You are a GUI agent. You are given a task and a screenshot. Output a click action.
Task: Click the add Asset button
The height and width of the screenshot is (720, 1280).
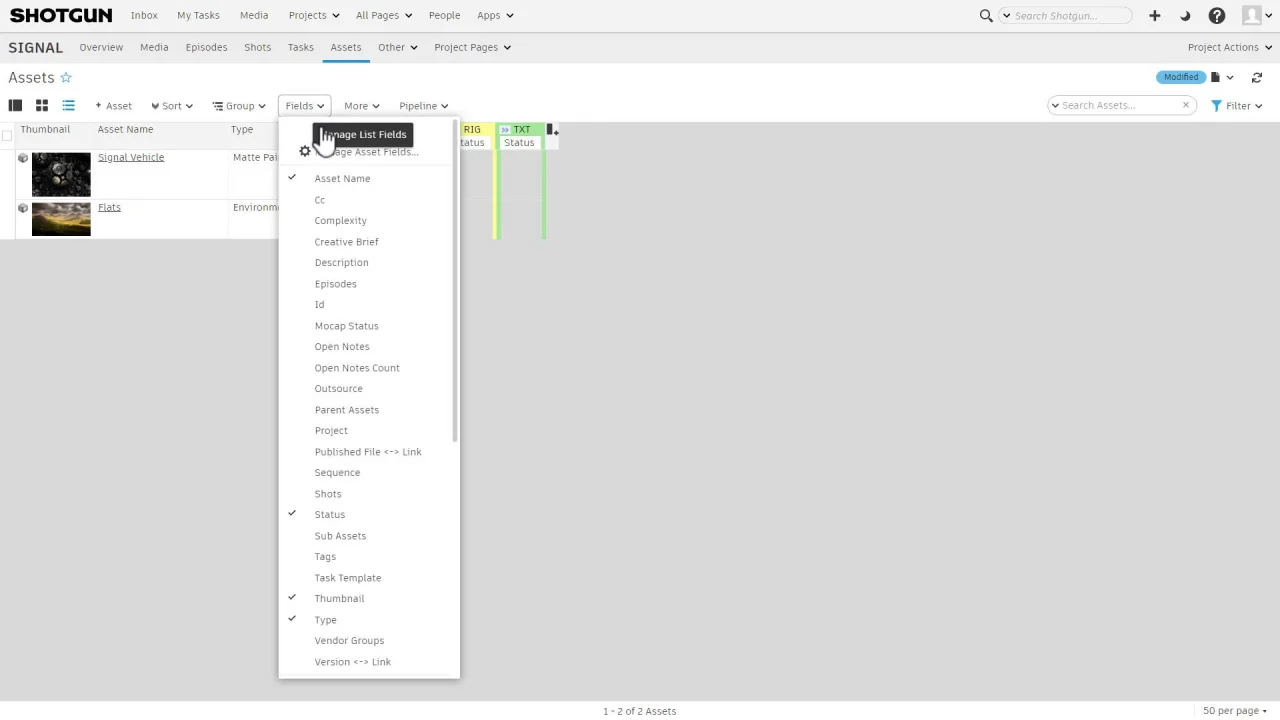pyautogui.click(x=113, y=105)
